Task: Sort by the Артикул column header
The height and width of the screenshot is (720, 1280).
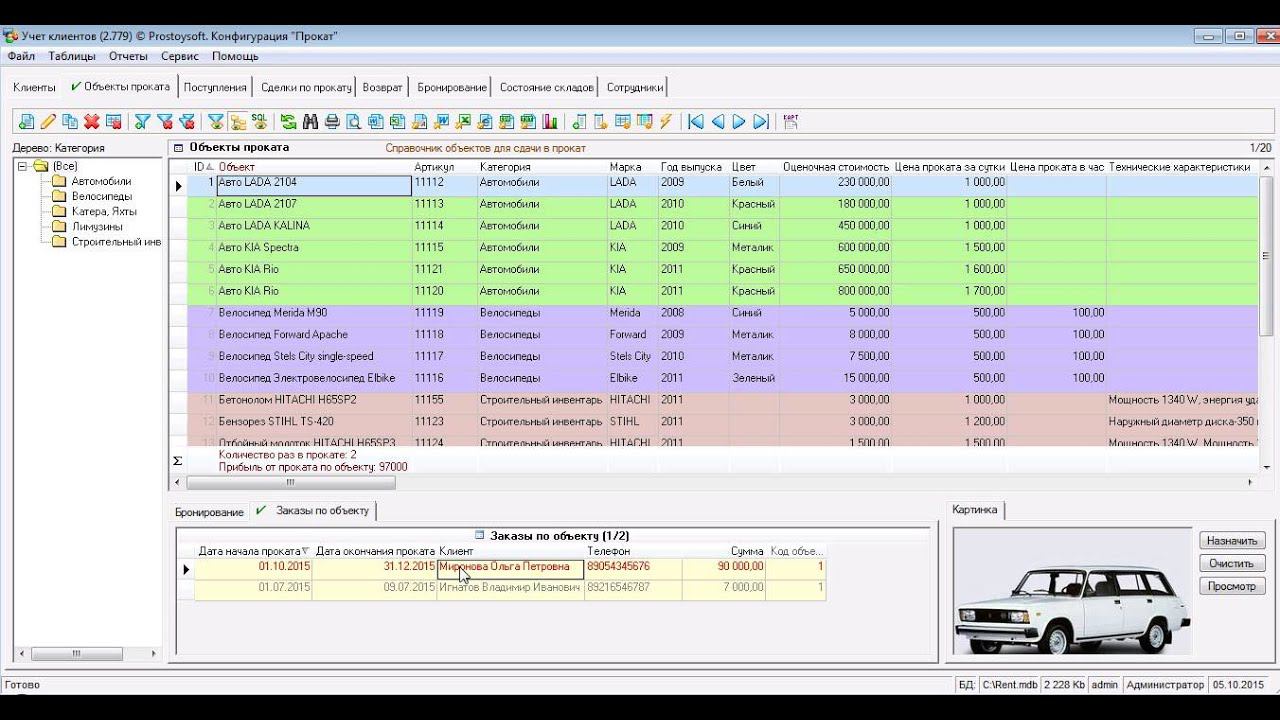Action: [x=444, y=167]
